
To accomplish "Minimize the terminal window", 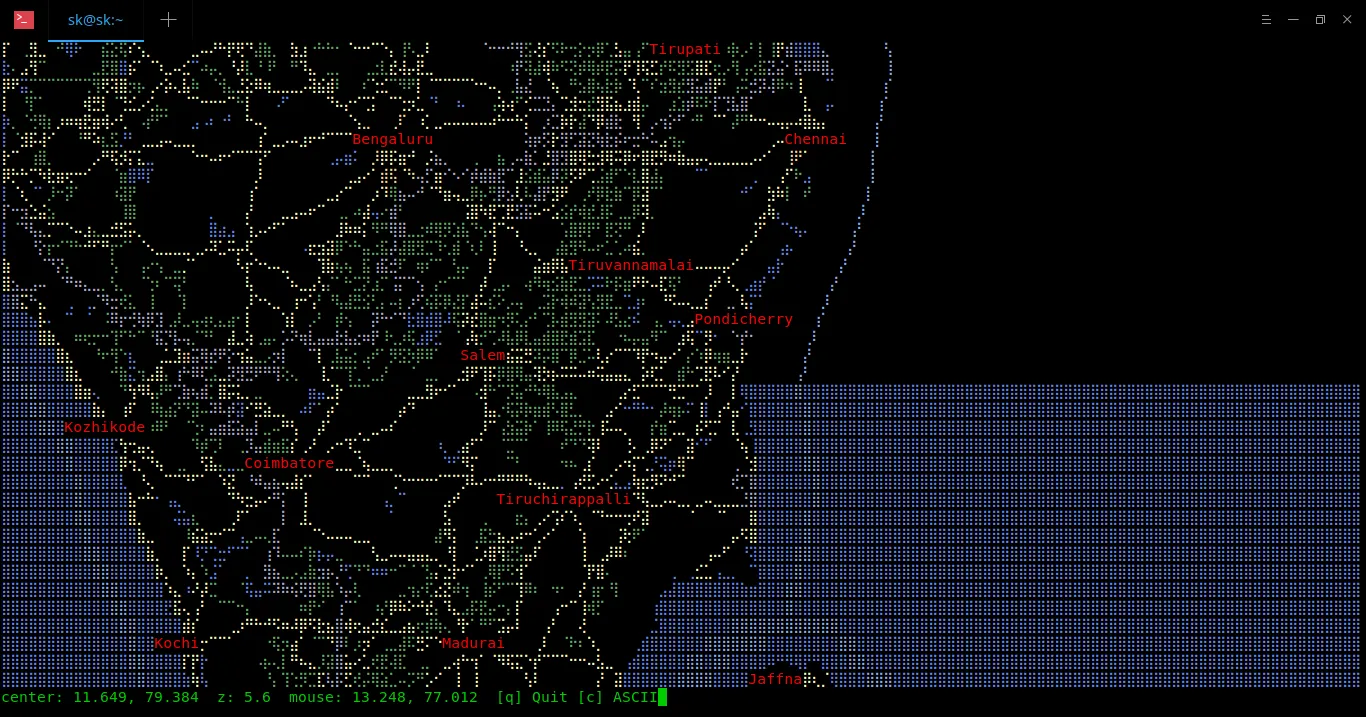I will pos(1293,20).
